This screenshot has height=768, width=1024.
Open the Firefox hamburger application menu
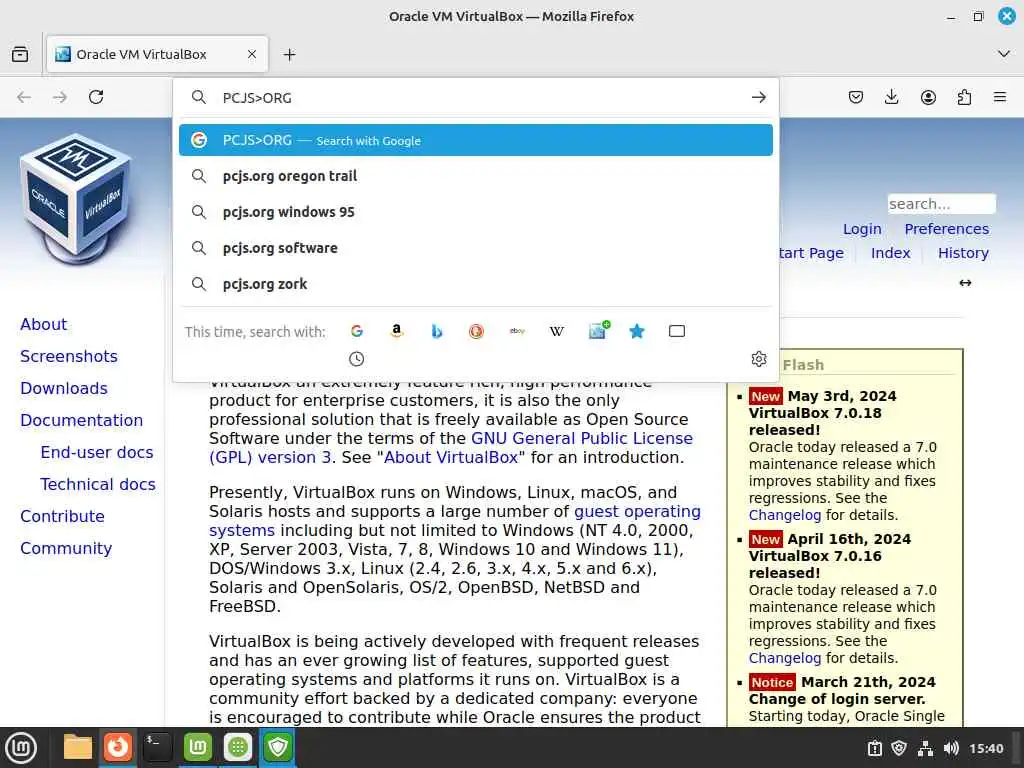tap(1000, 97)
